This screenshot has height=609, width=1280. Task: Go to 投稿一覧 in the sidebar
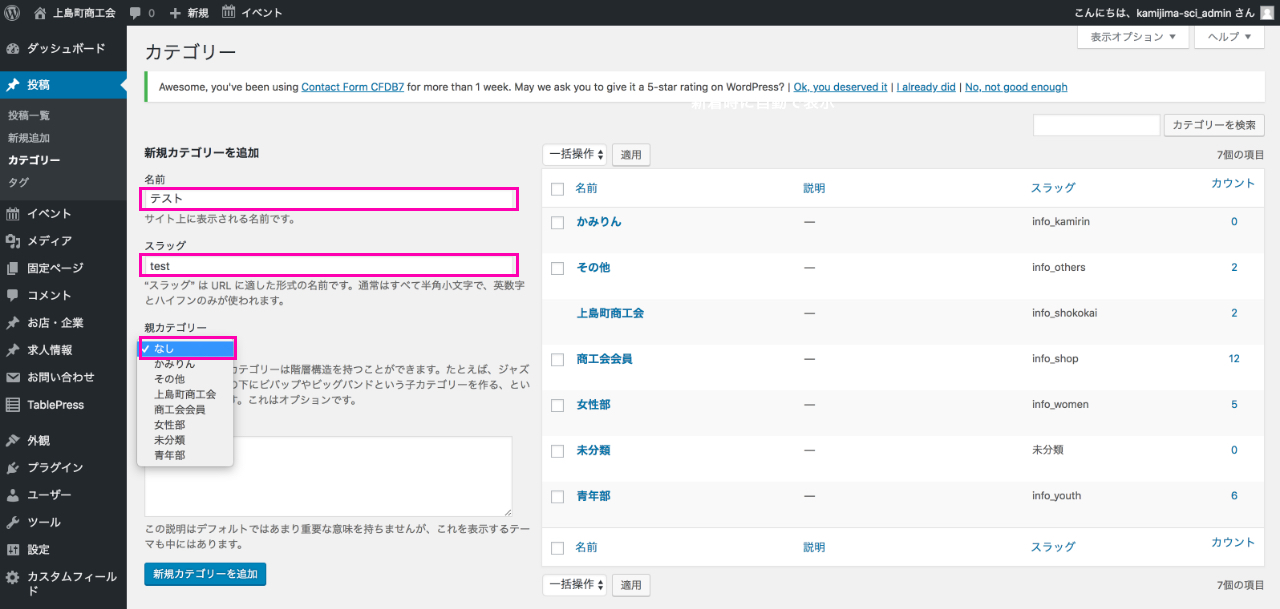tap(29, 116)
